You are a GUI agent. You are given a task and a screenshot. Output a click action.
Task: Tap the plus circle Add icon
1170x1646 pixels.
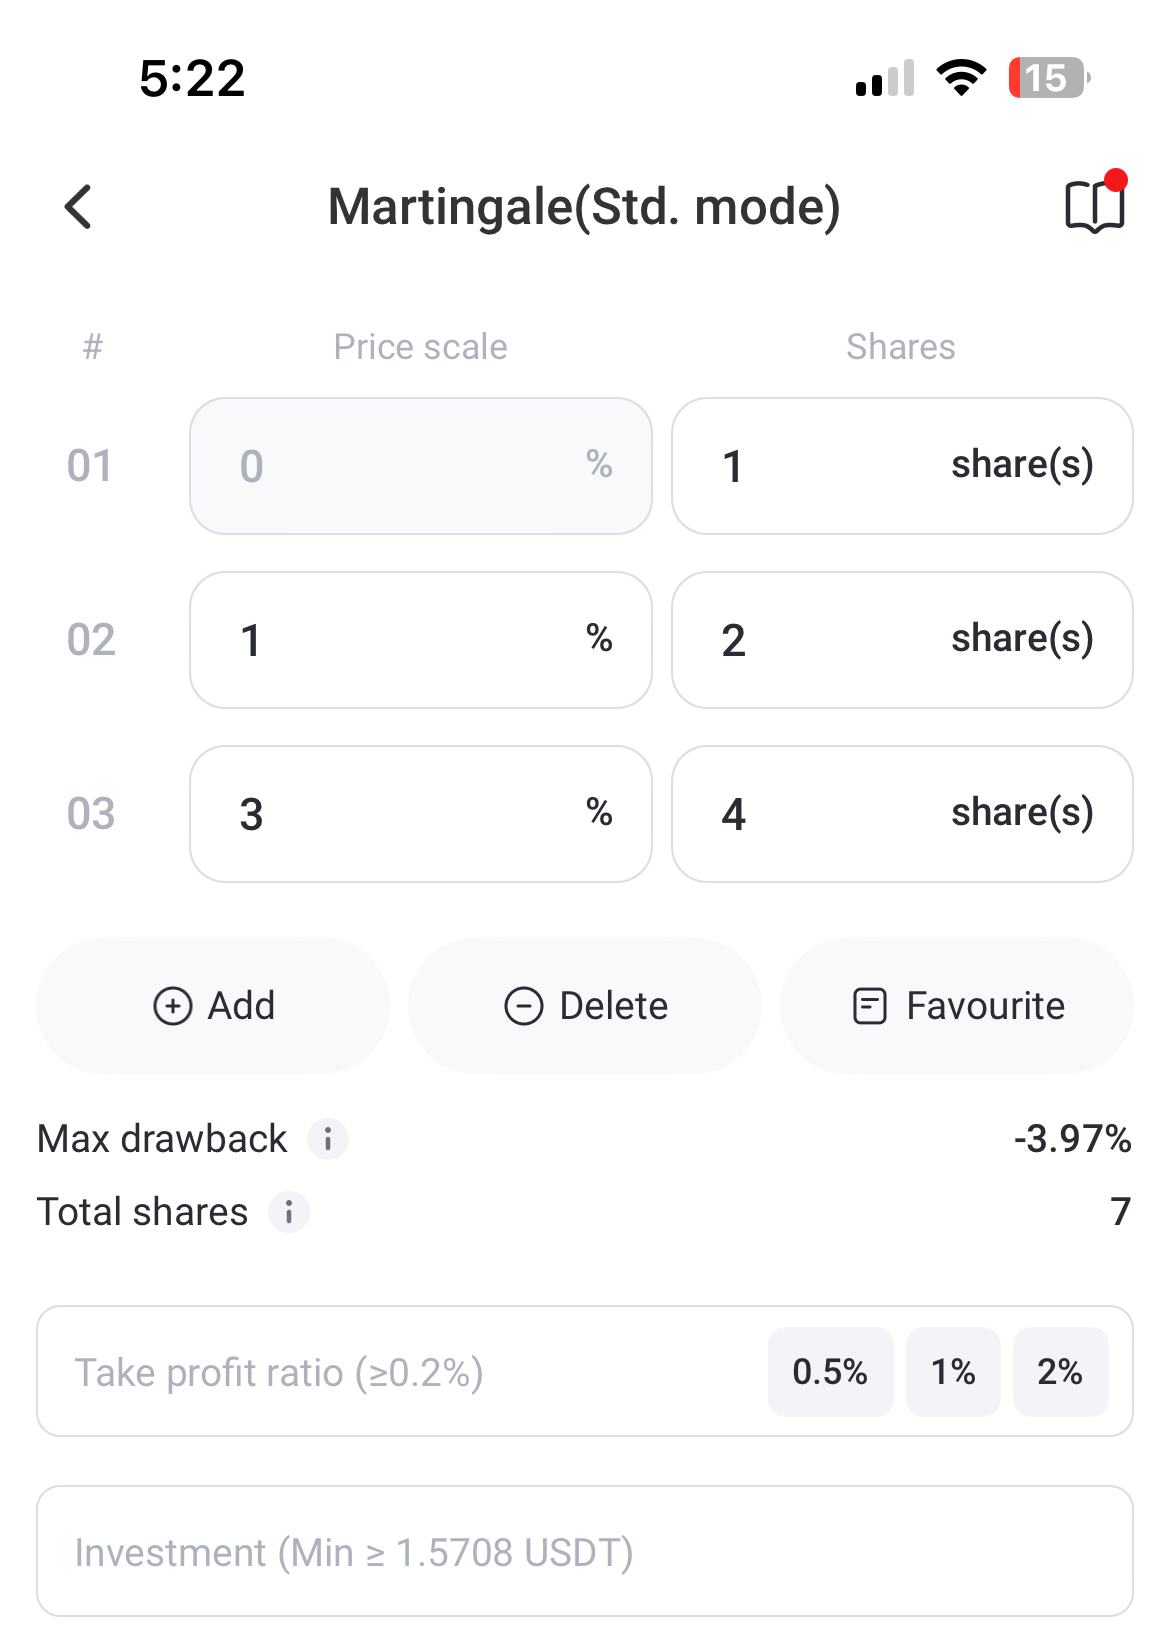173,1006
